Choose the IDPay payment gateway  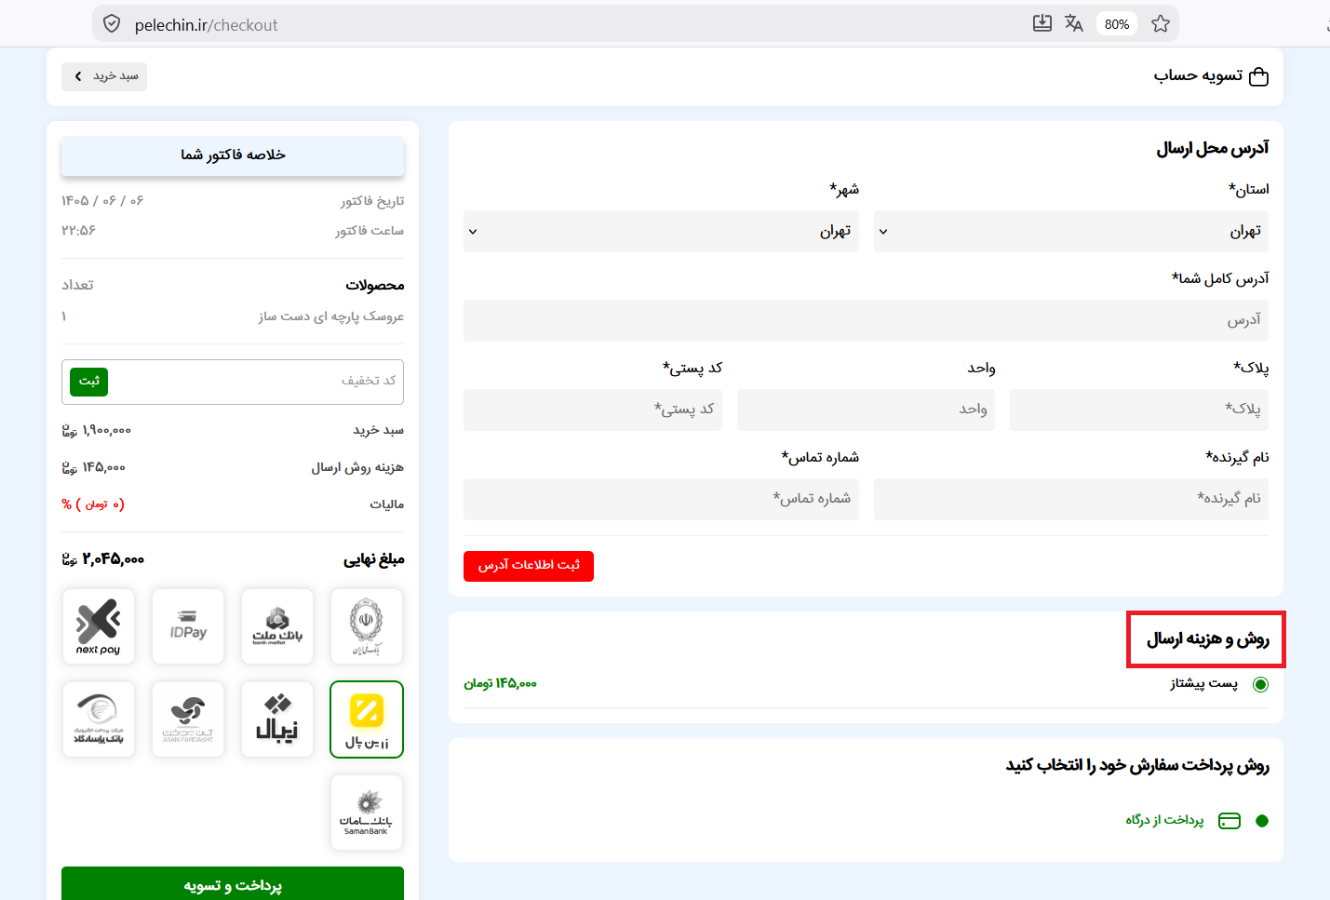(x=188, y=626)
